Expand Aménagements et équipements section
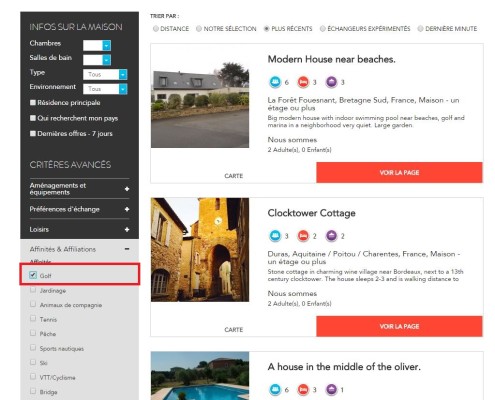 pyautogui.click(x=79, y=189)
